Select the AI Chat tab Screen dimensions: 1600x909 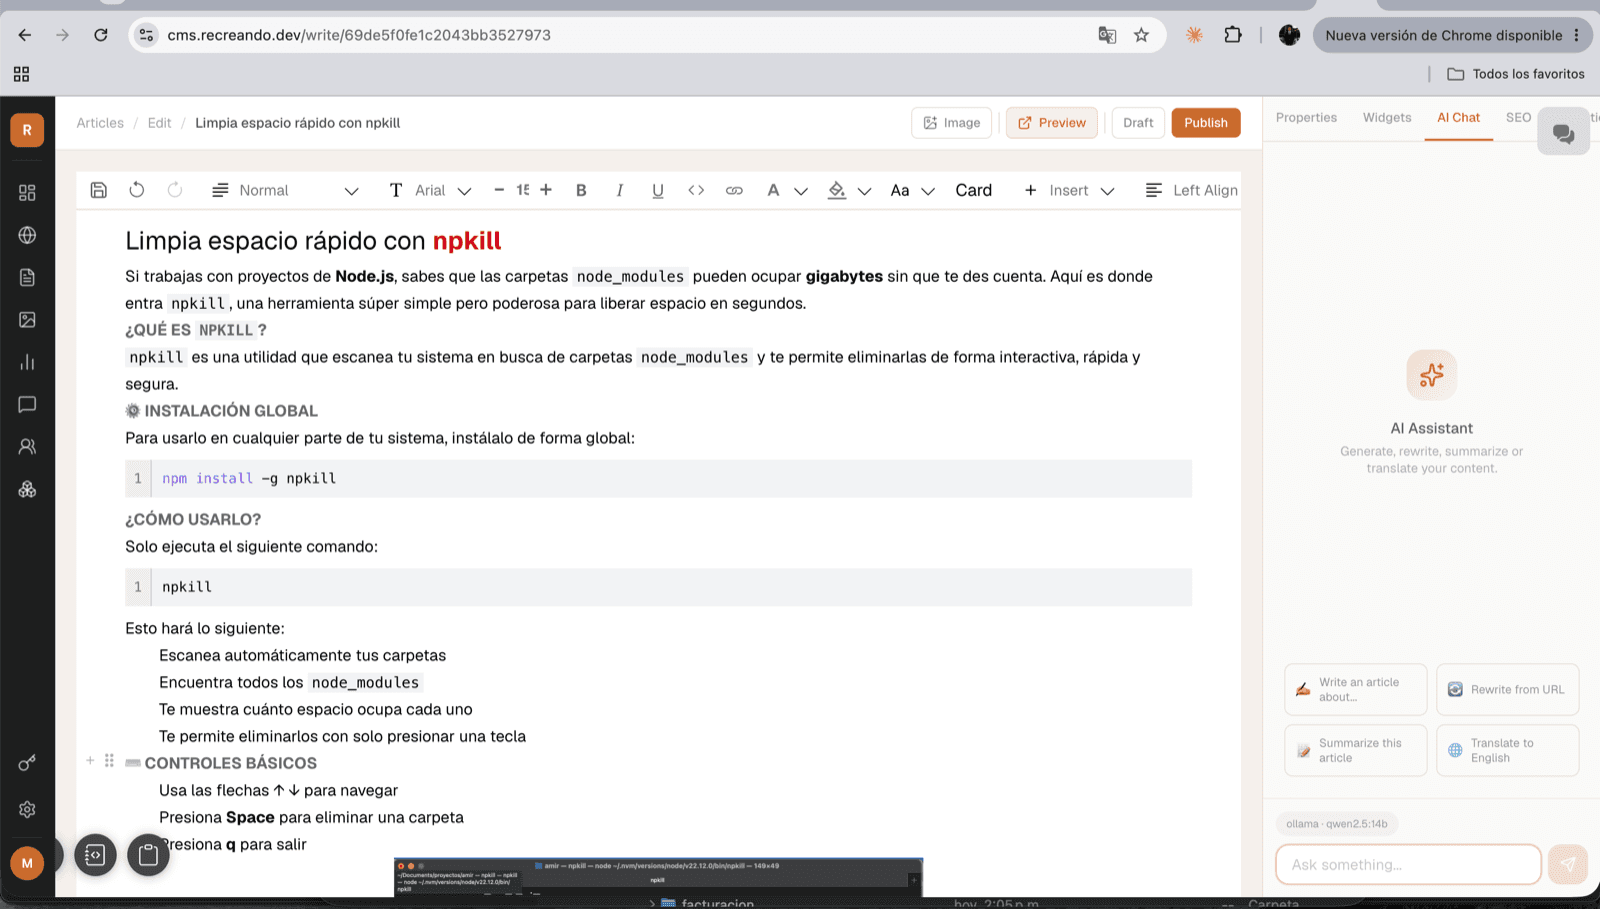tap(1458, 118)
